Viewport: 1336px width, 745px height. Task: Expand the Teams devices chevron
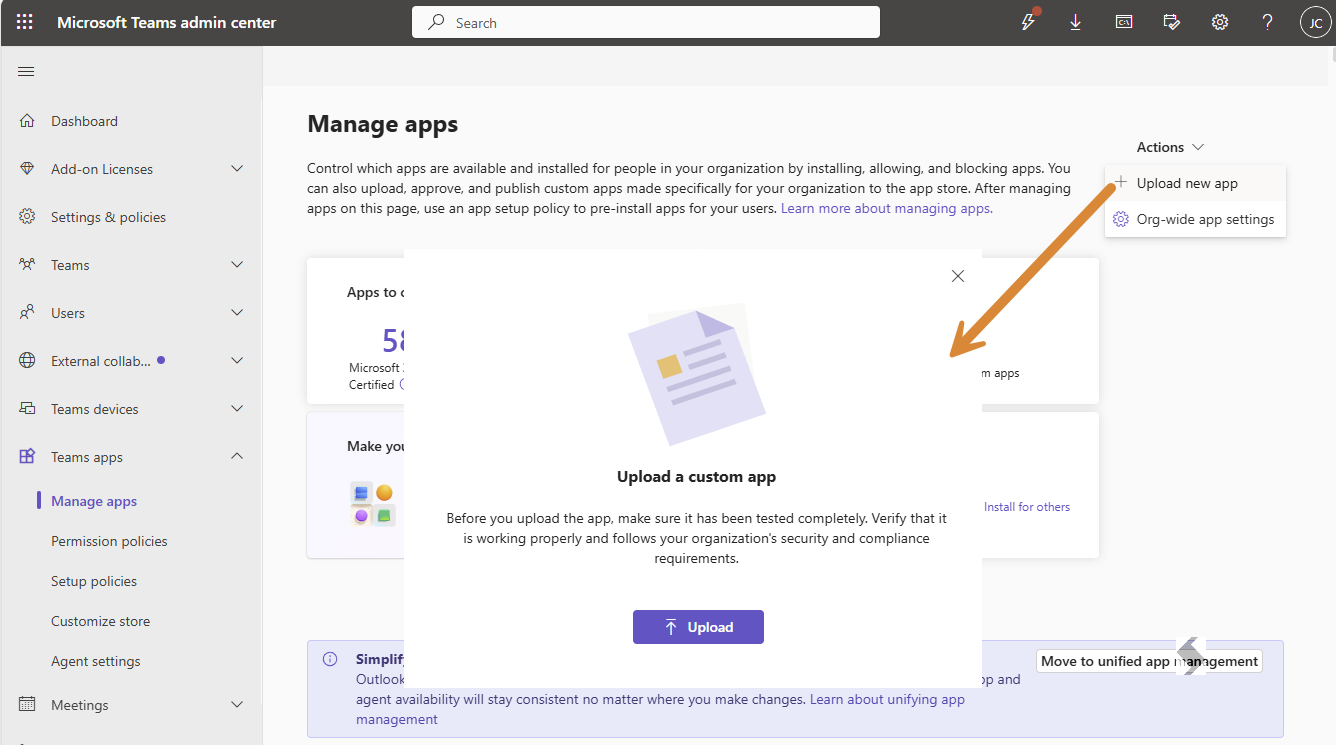click(237, 409)
